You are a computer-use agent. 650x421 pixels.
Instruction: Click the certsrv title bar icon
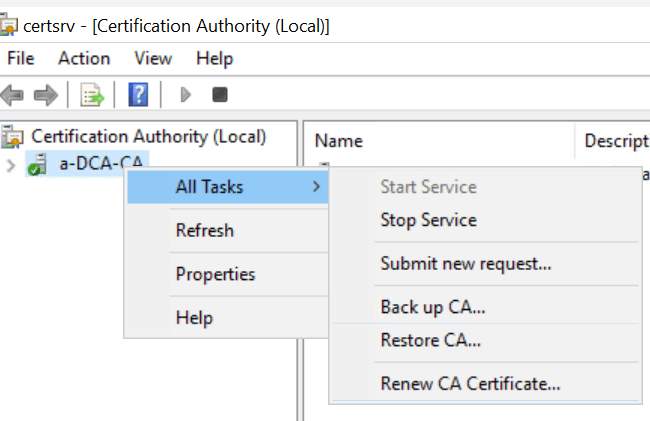(8, 25)
